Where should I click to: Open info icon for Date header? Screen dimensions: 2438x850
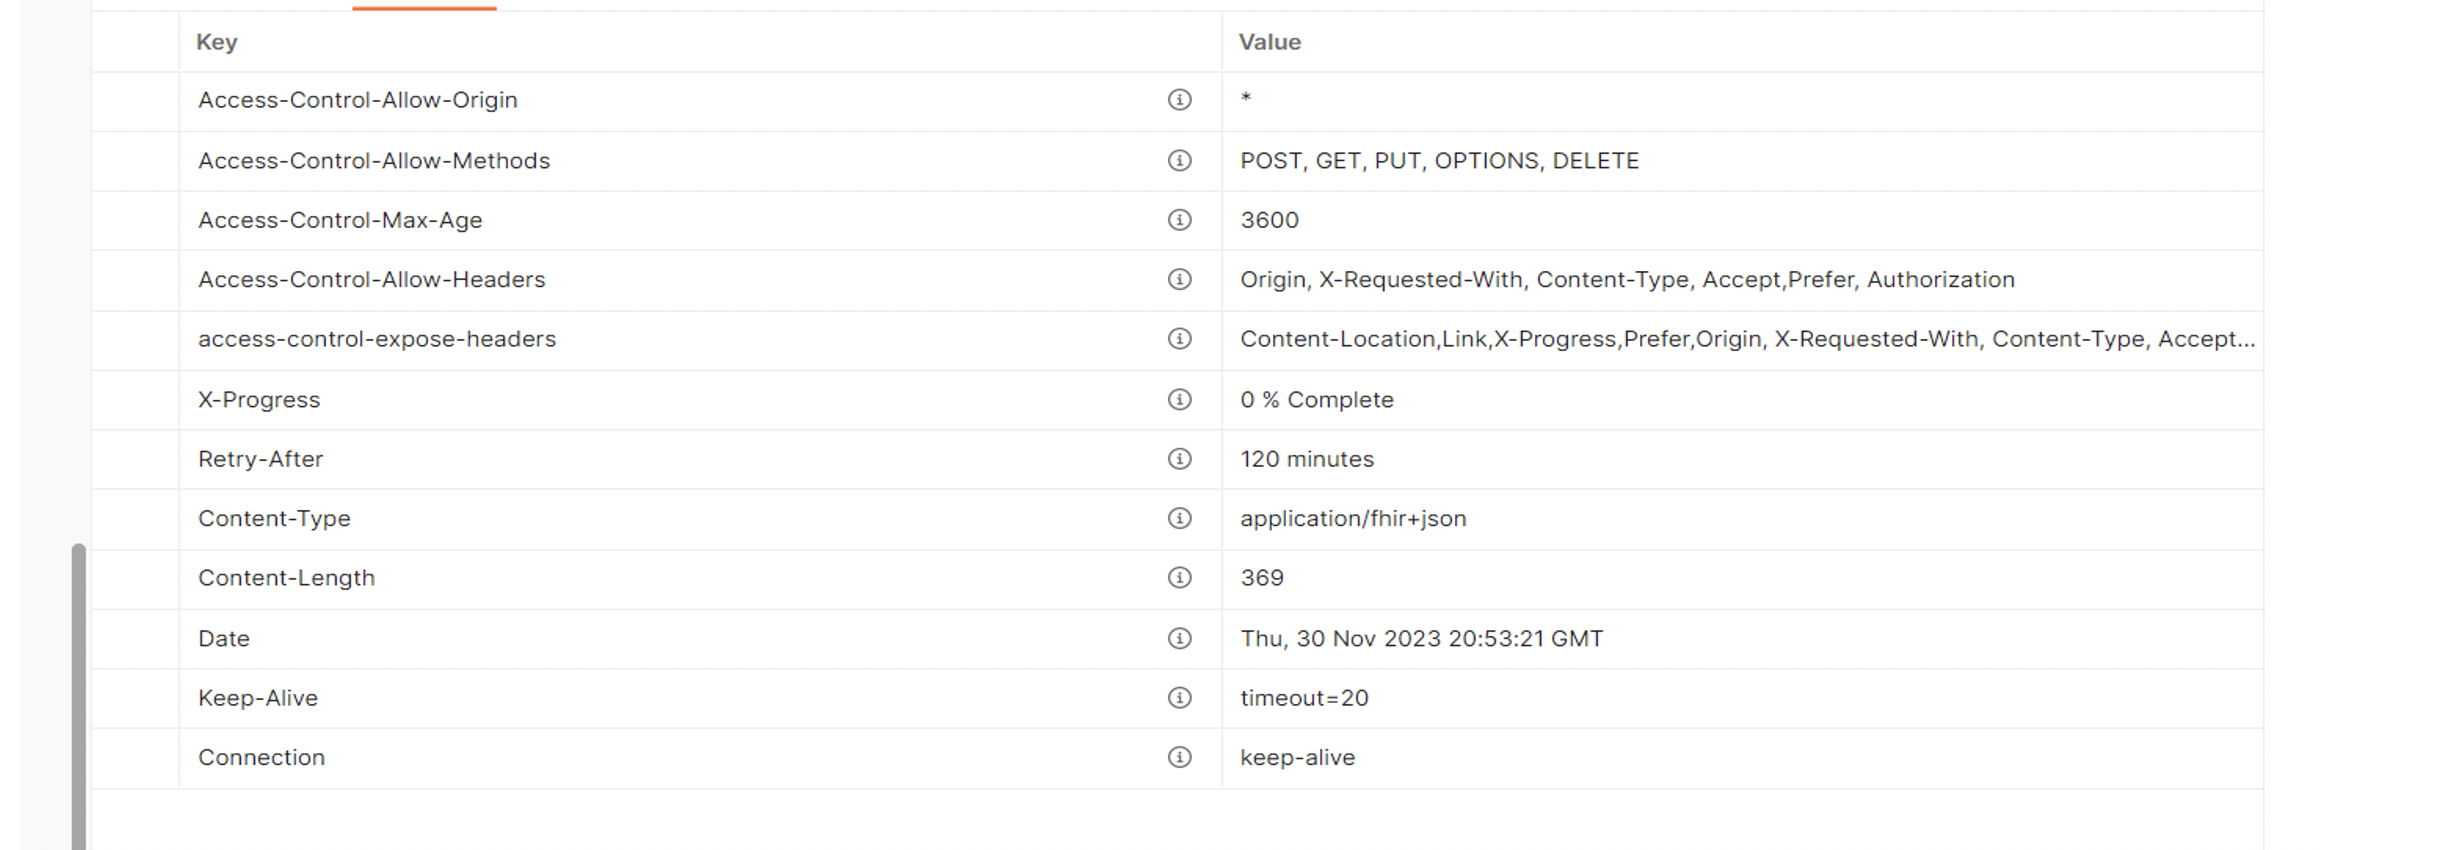point(1179,638)
